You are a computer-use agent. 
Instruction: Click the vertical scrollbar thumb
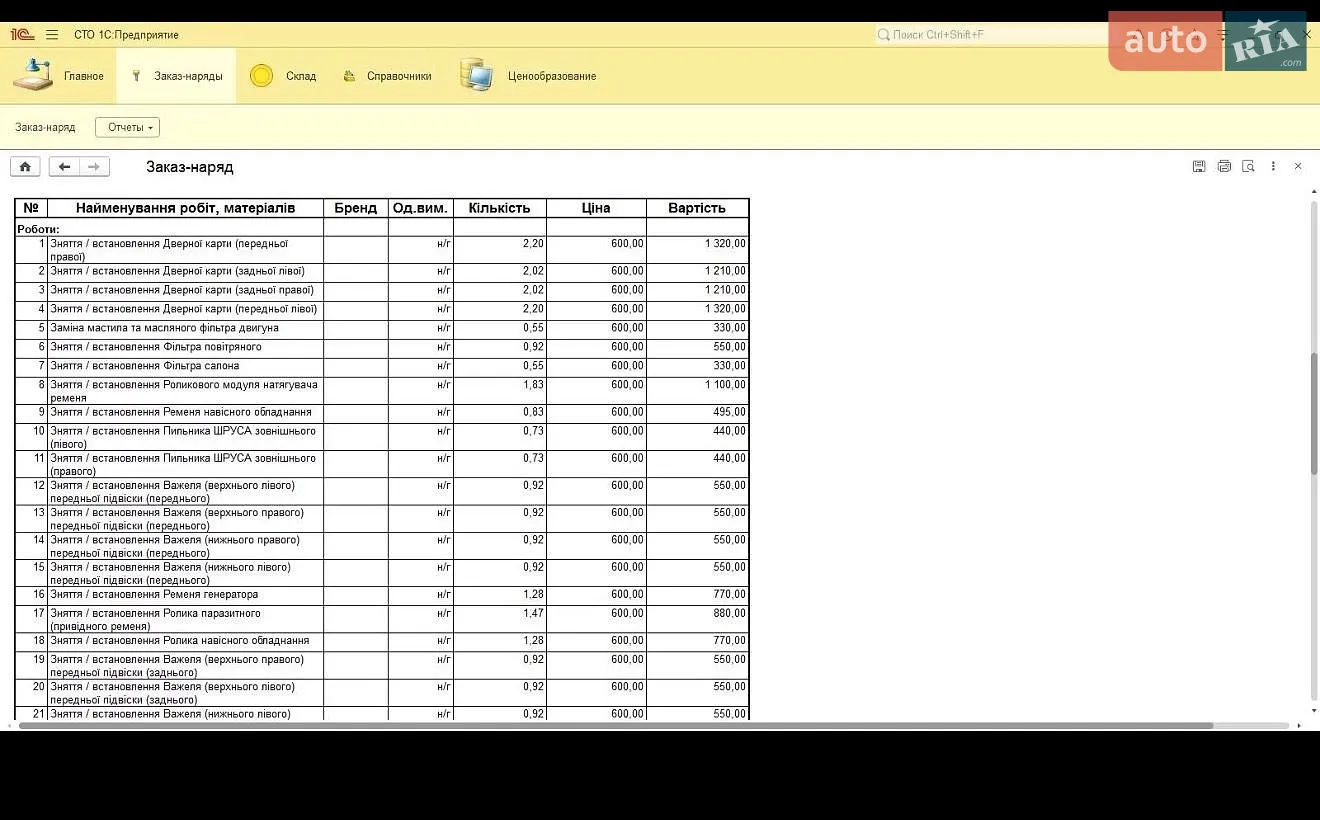[x=1314, y=413]
